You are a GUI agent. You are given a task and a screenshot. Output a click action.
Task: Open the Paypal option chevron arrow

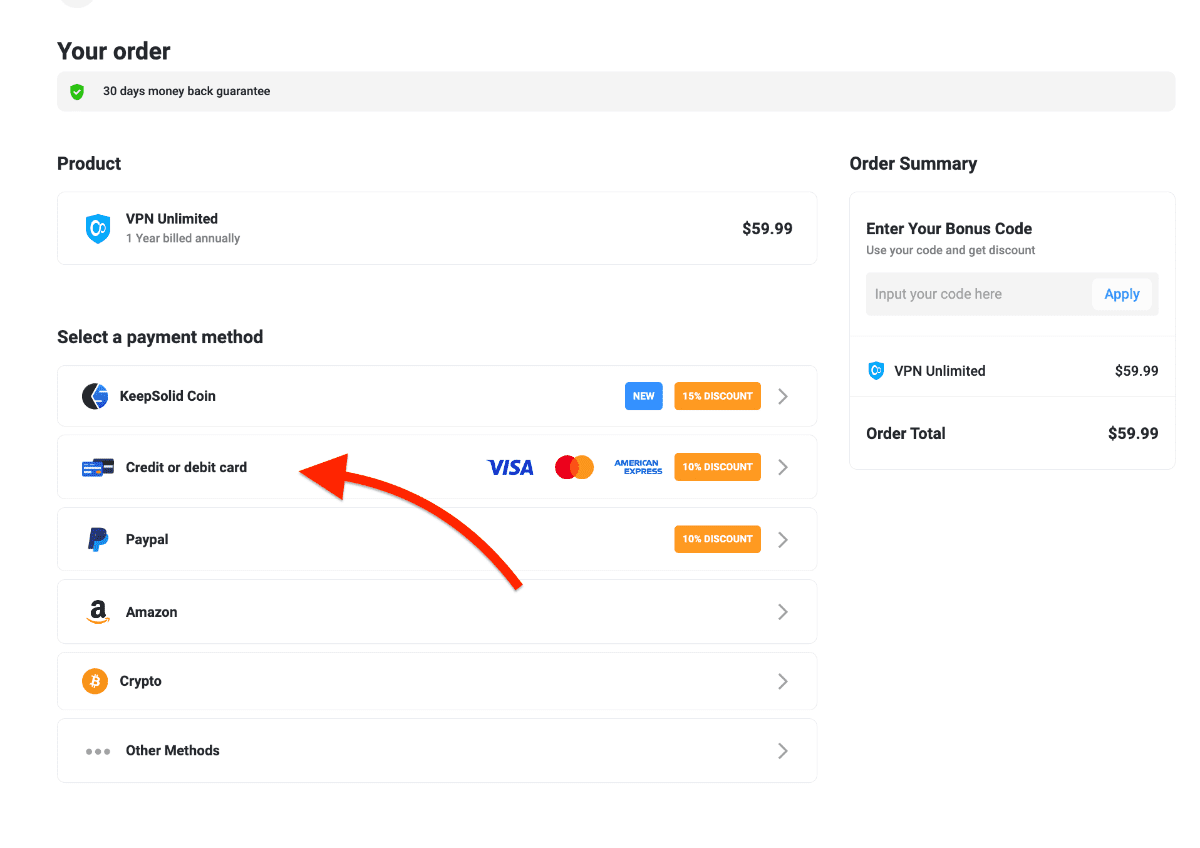(x=783, y=540)
